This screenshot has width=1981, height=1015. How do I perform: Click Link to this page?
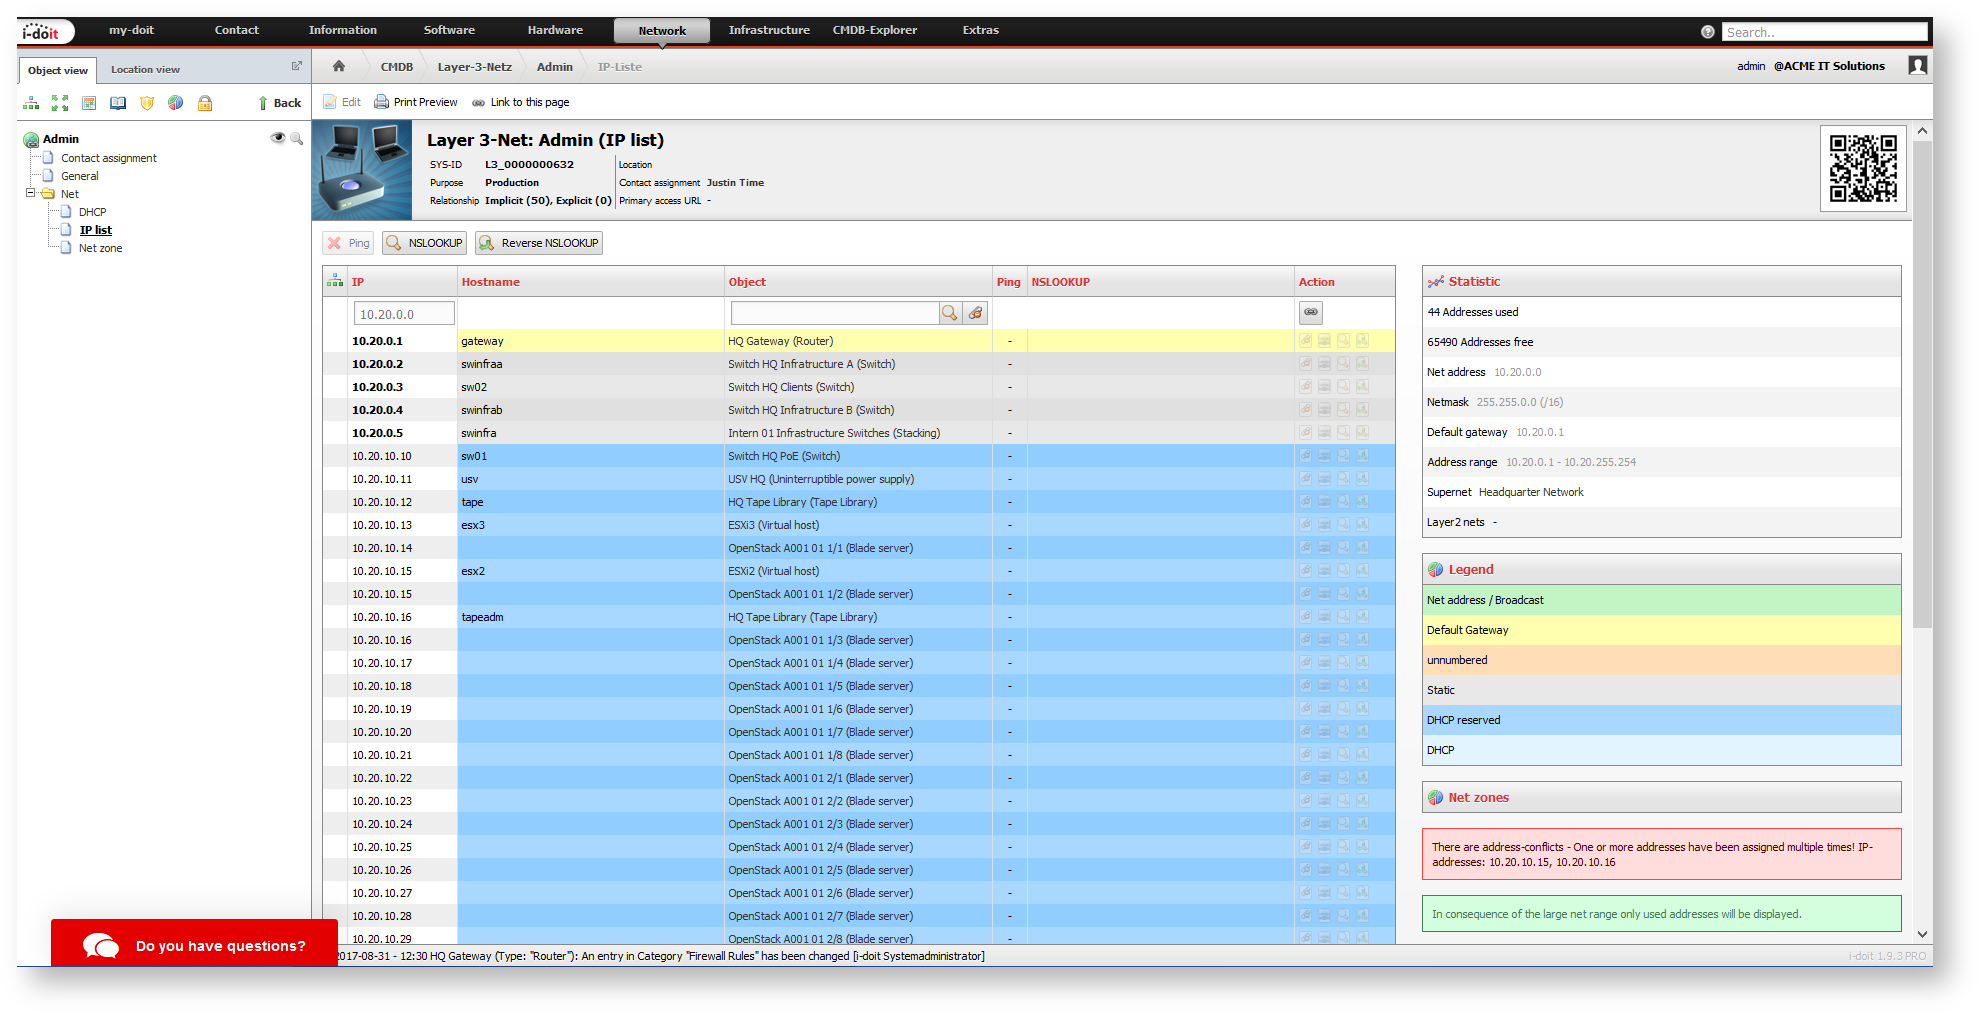(x=520, y=102)
